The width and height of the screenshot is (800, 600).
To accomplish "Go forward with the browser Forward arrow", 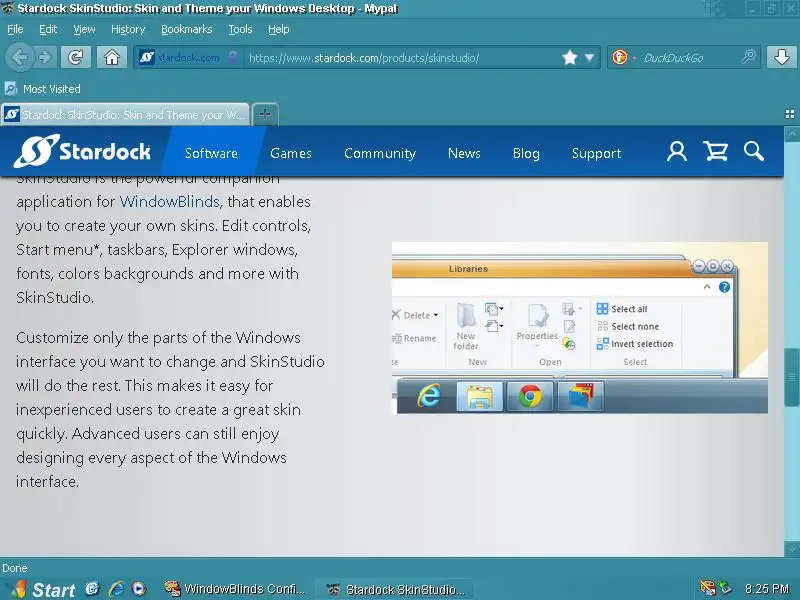I will 45,57.
